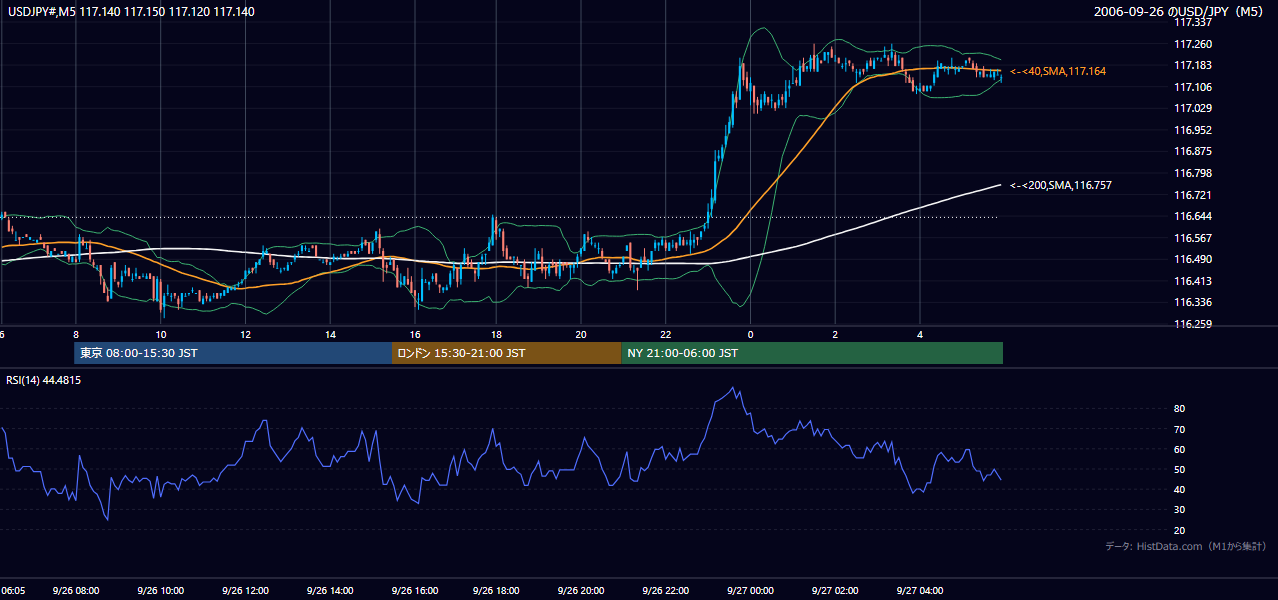Click price axis value 117.029
This screenshot has width=1278, height=600.
pyautogui.click(x=1193, y=108)
